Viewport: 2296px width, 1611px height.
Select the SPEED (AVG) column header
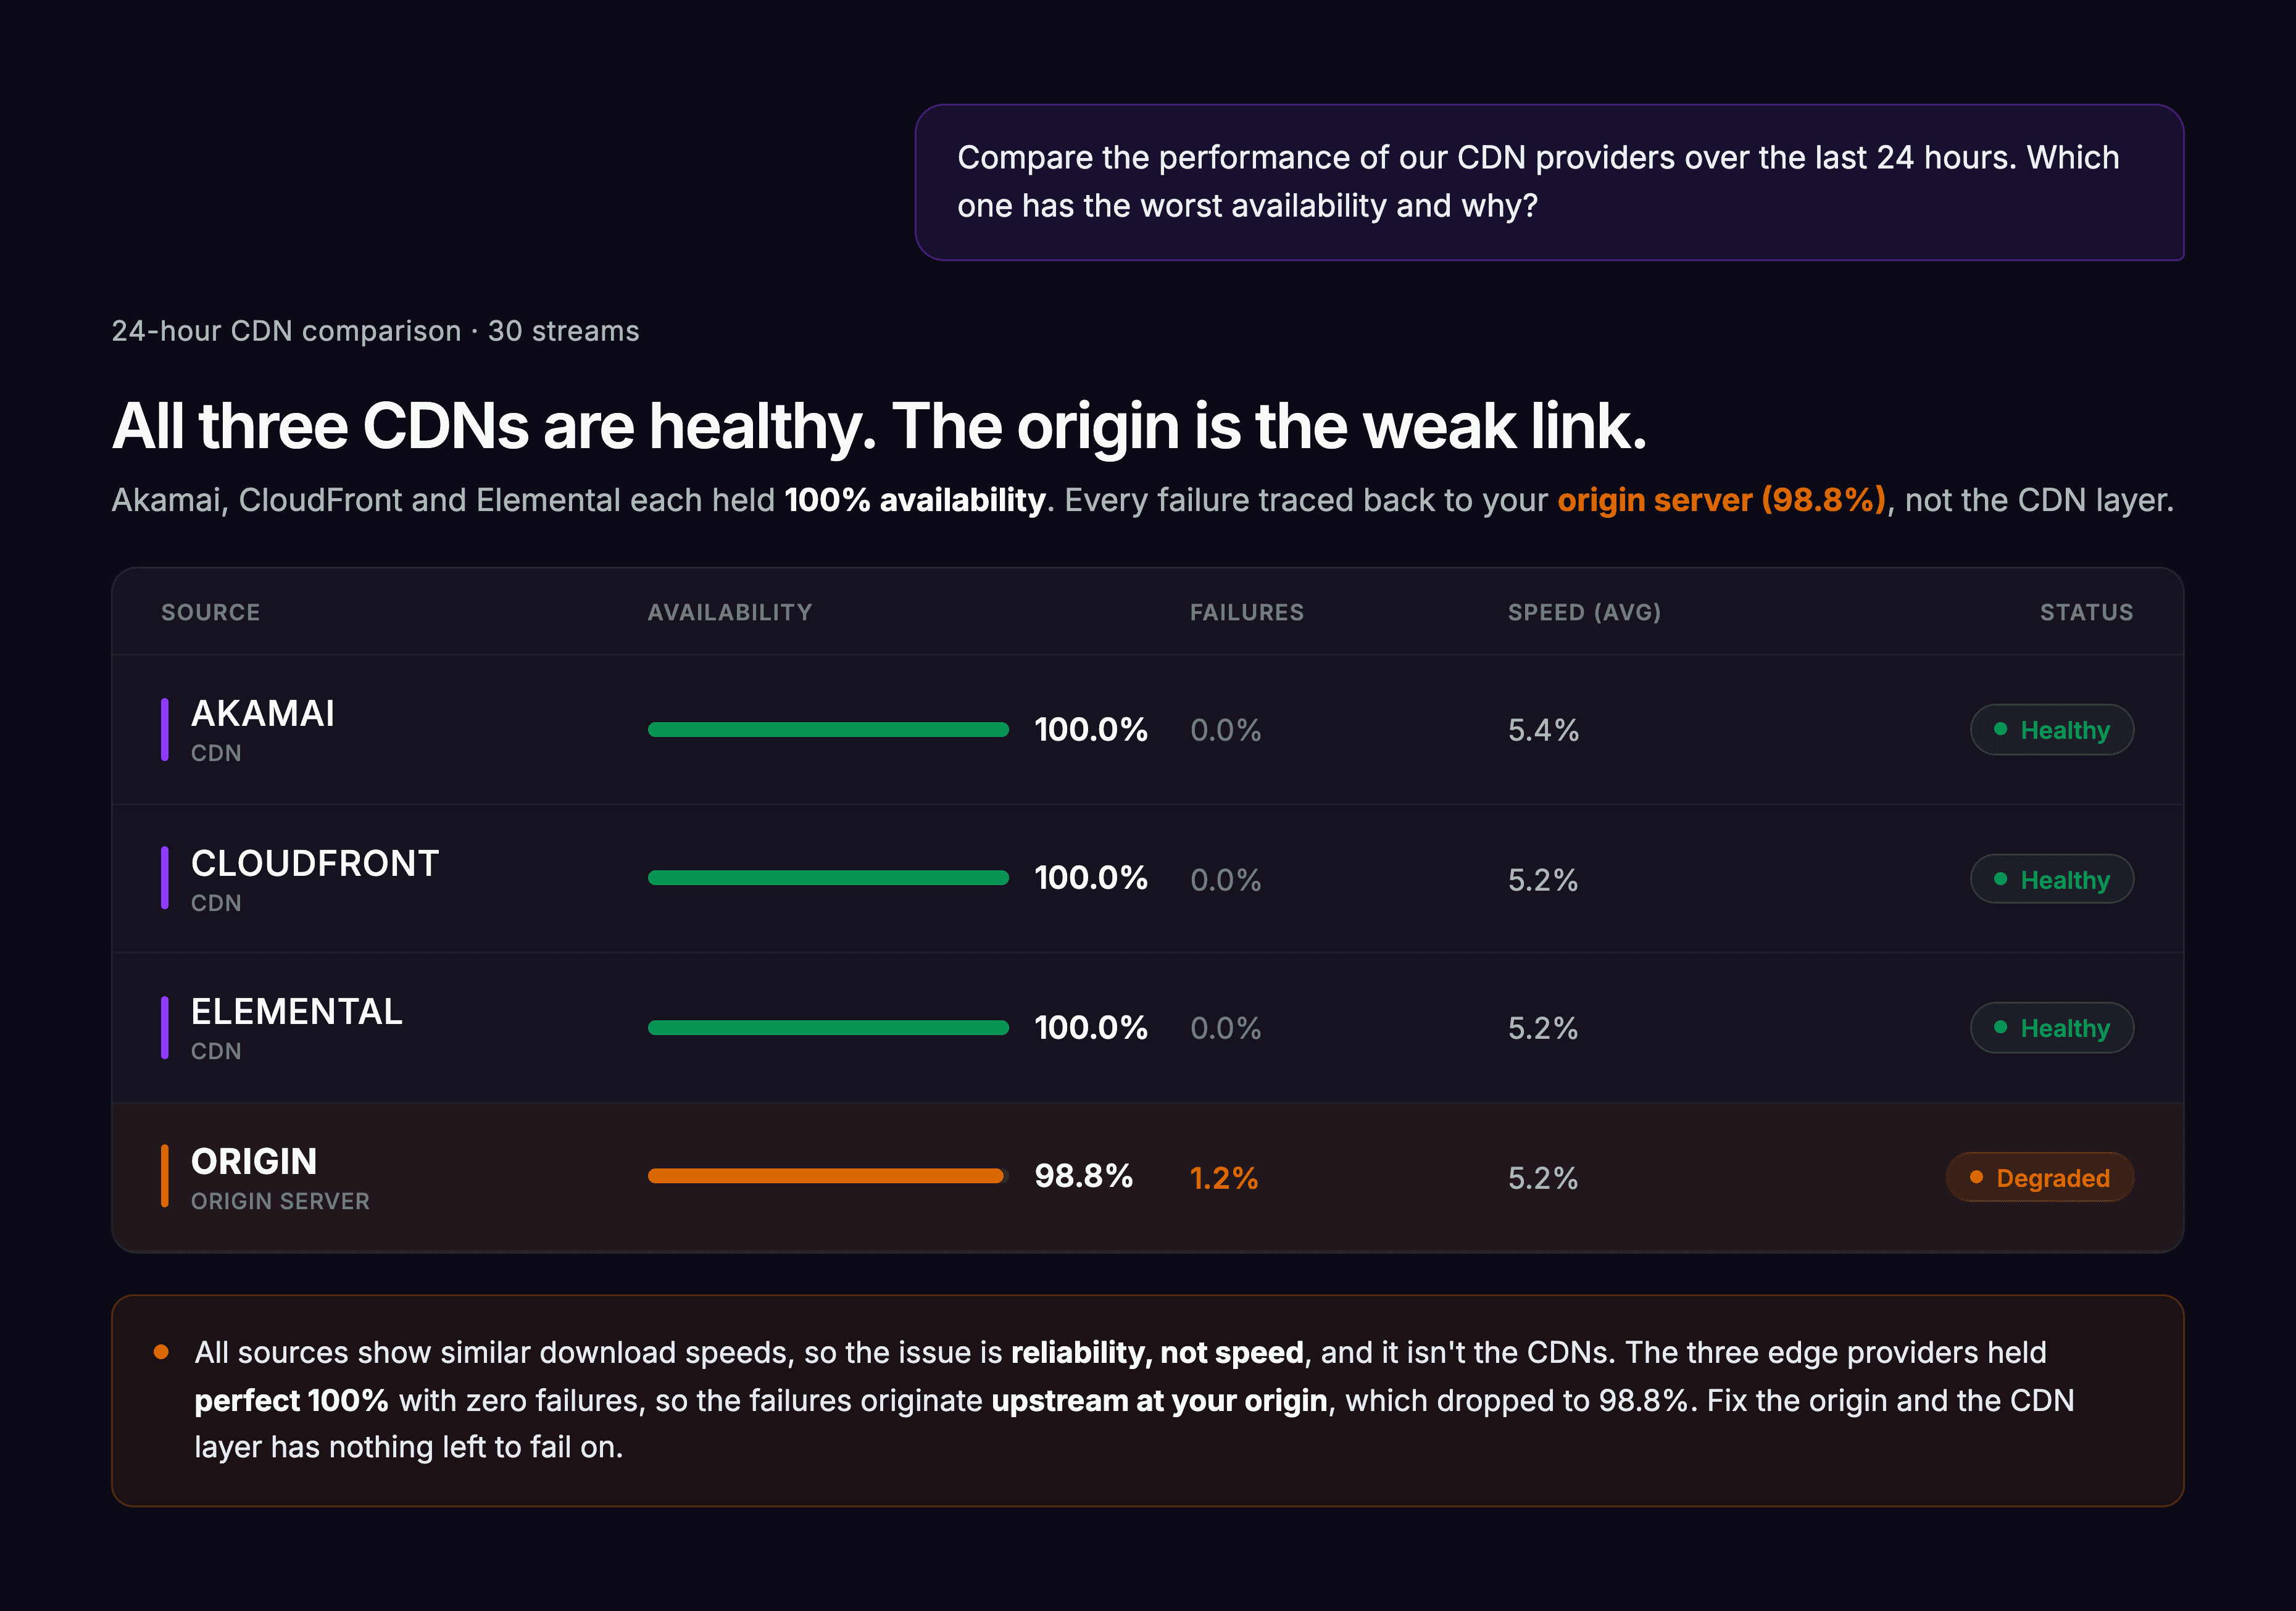pyautogui.click(x=1584, y=612)
